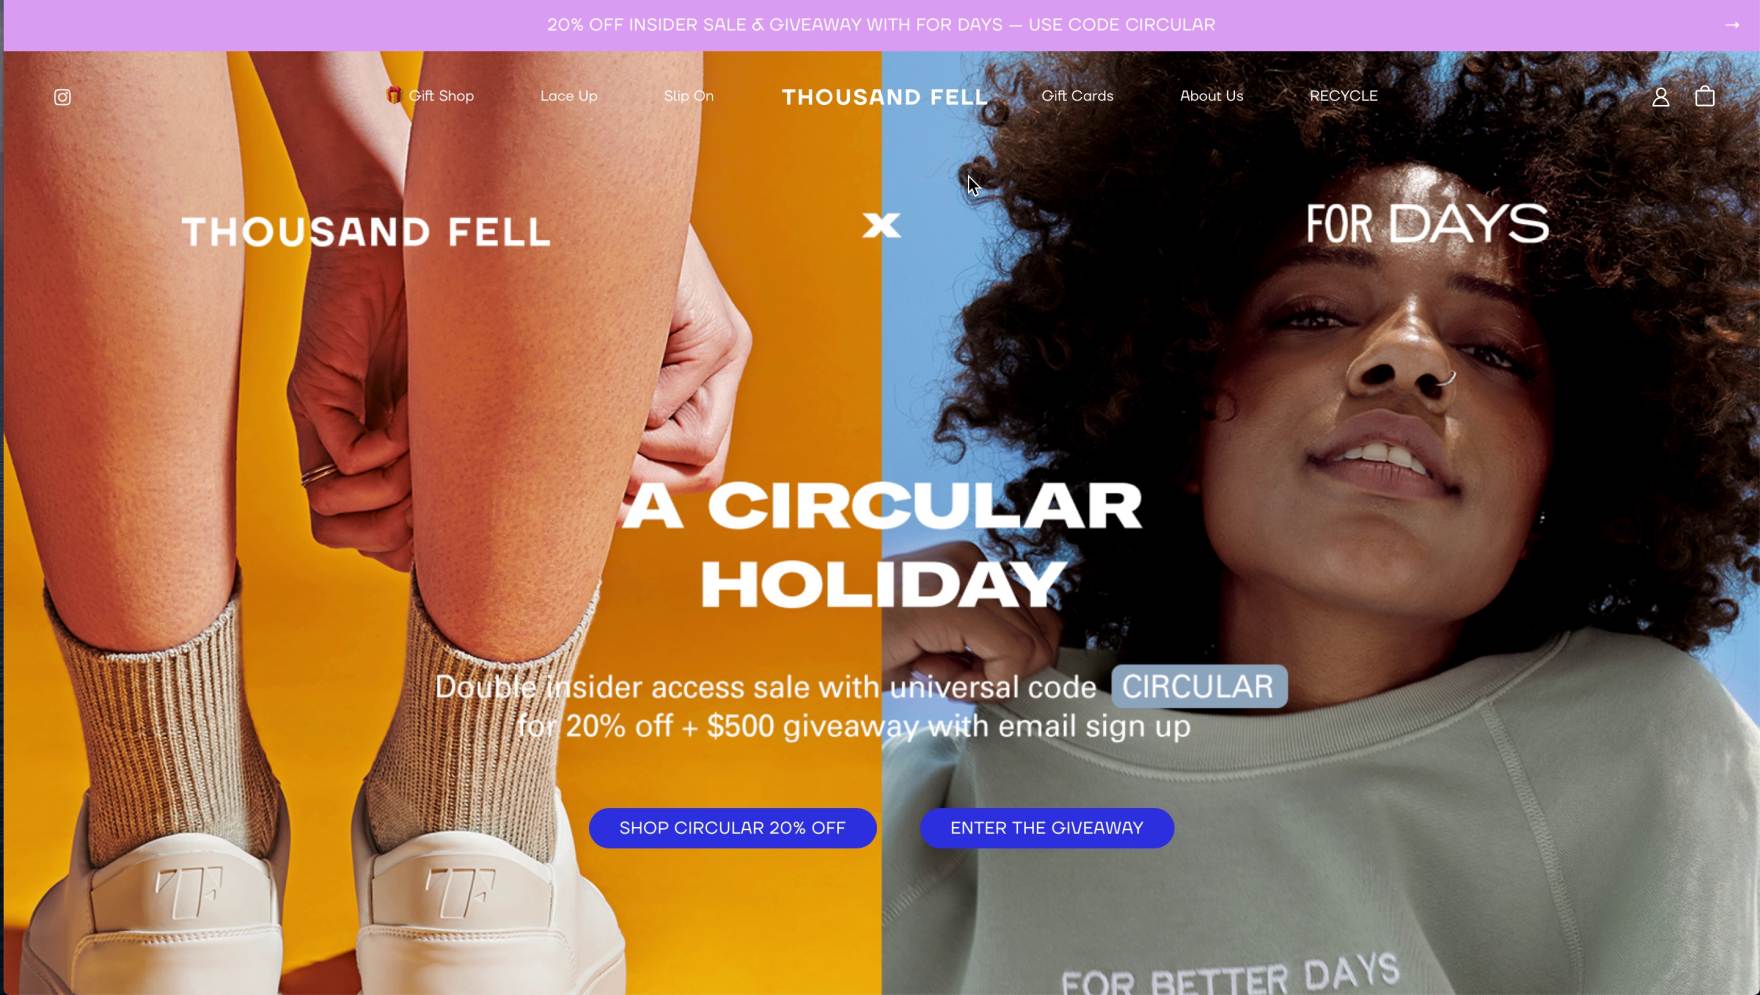Click the 20% off insider sale banner text

pos(881,25)
